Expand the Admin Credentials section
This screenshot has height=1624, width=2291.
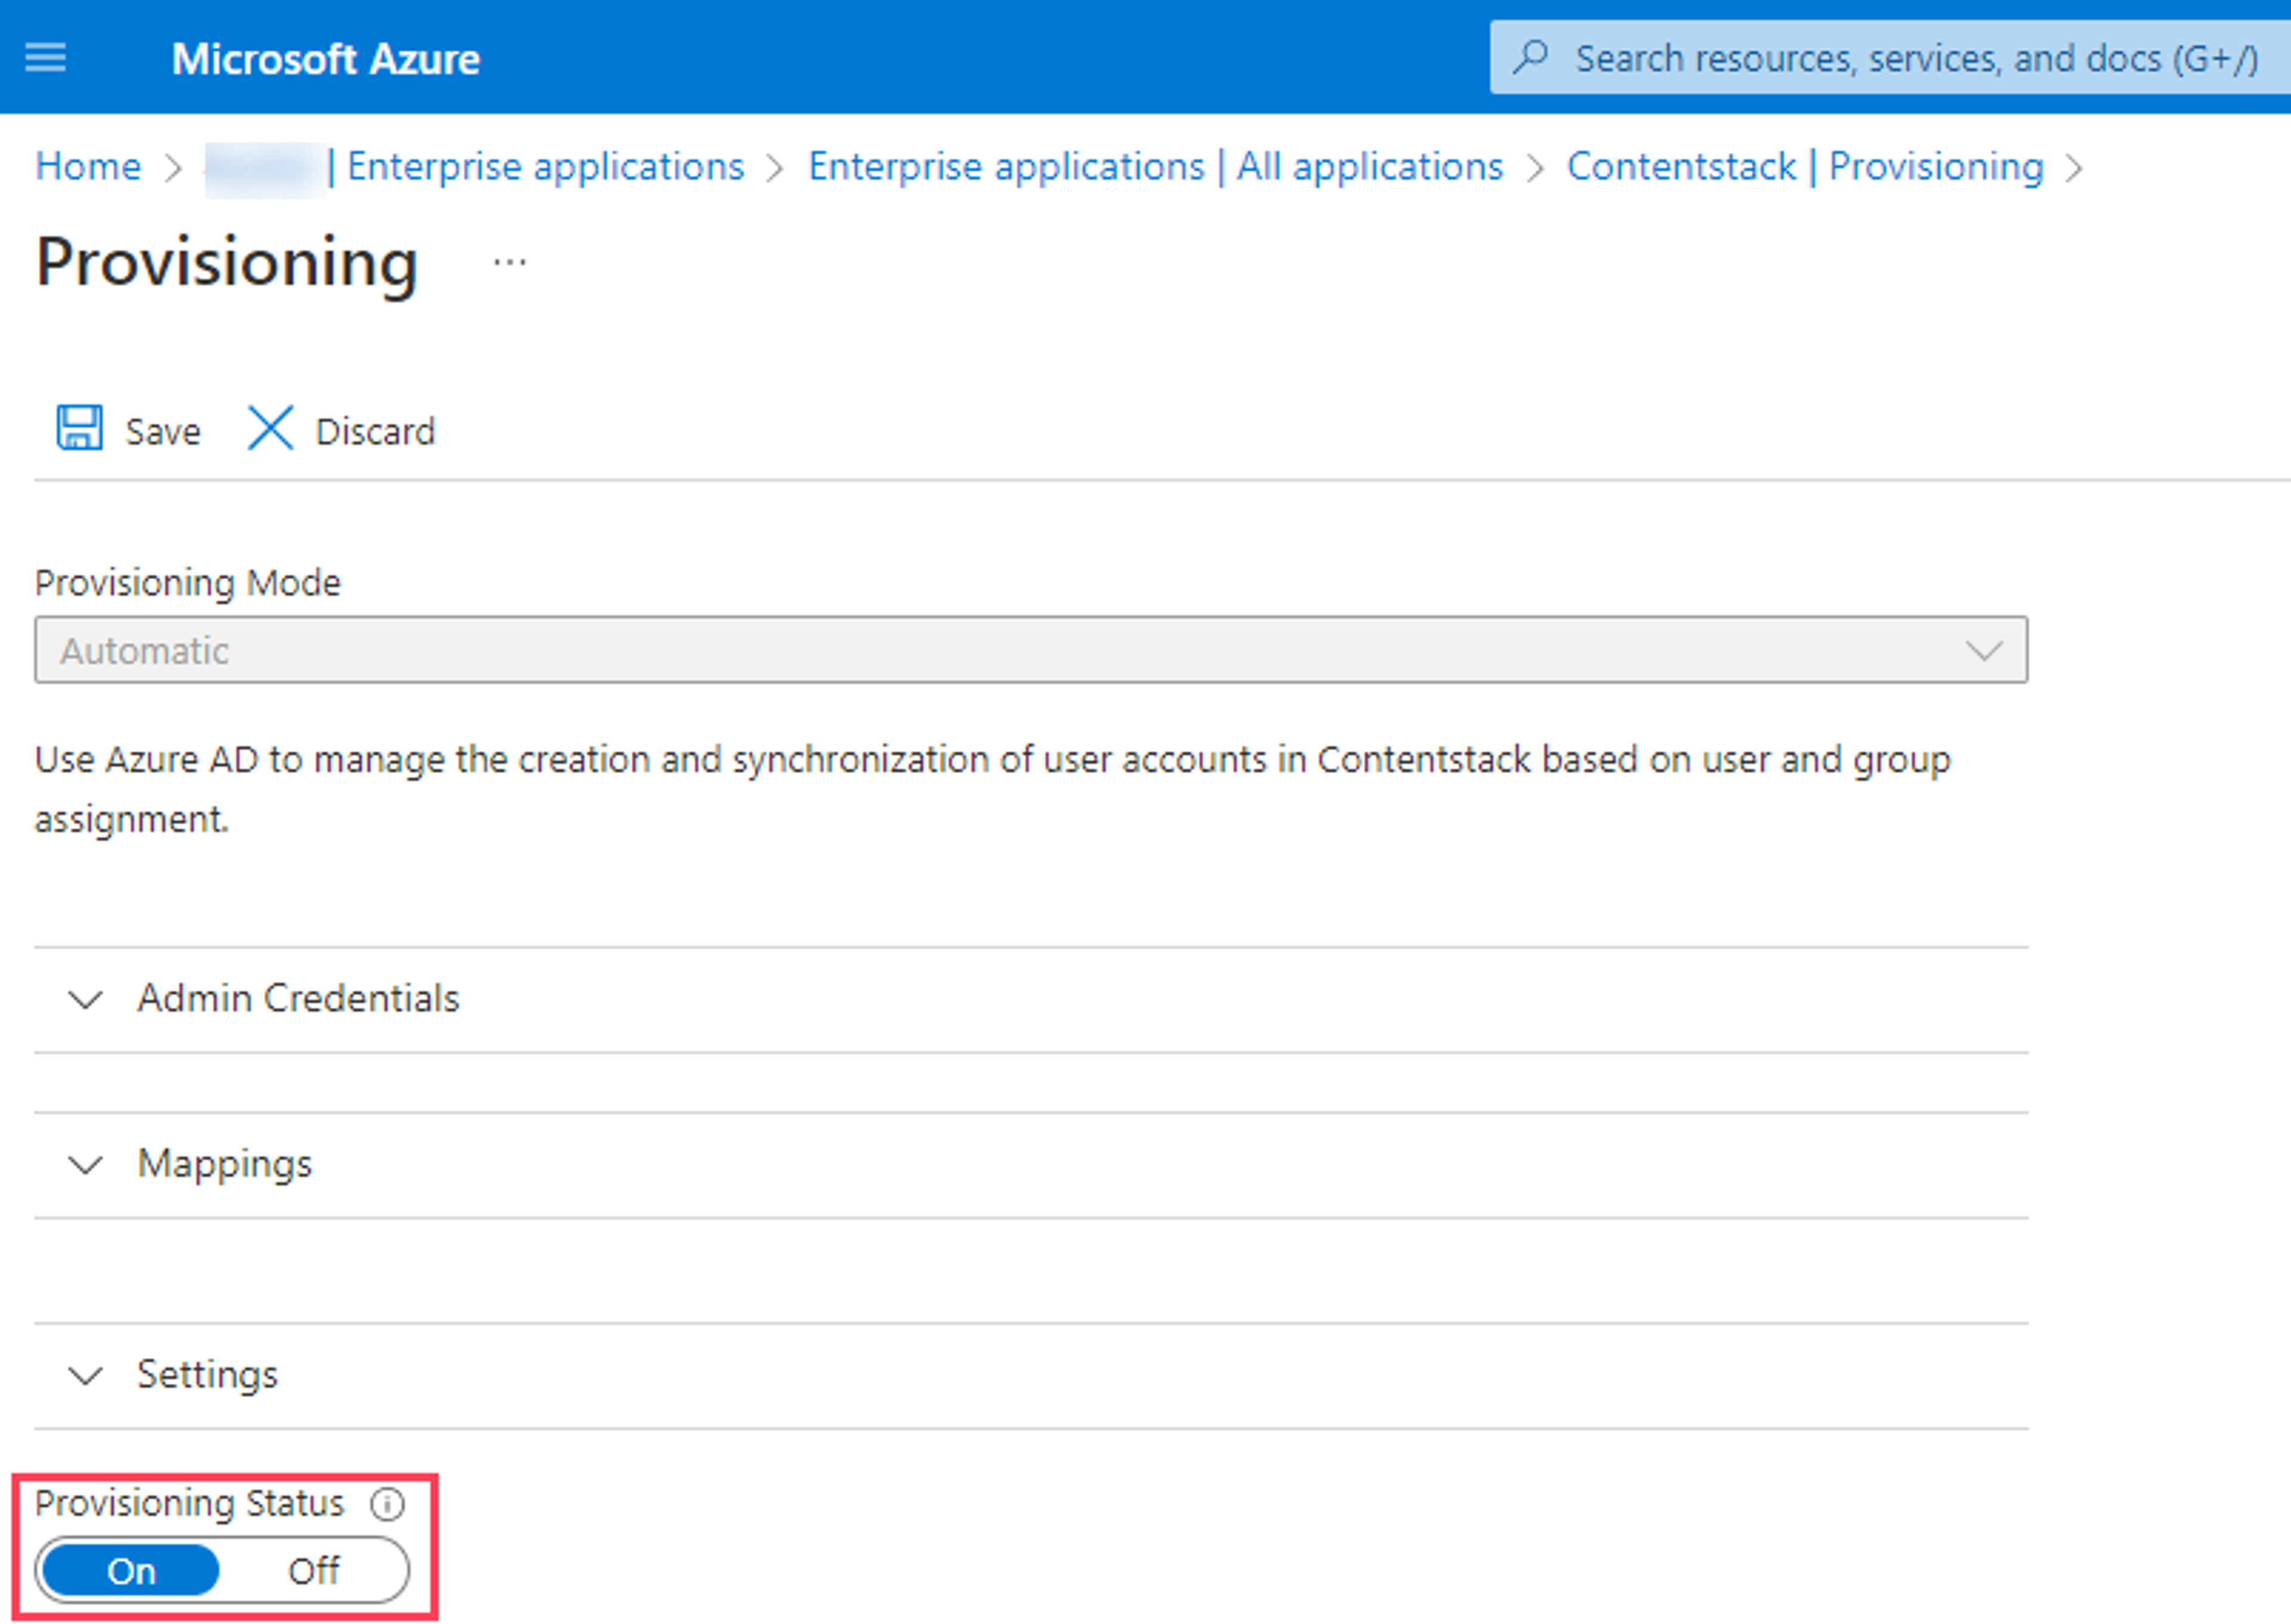click(x=1031, y=999)
